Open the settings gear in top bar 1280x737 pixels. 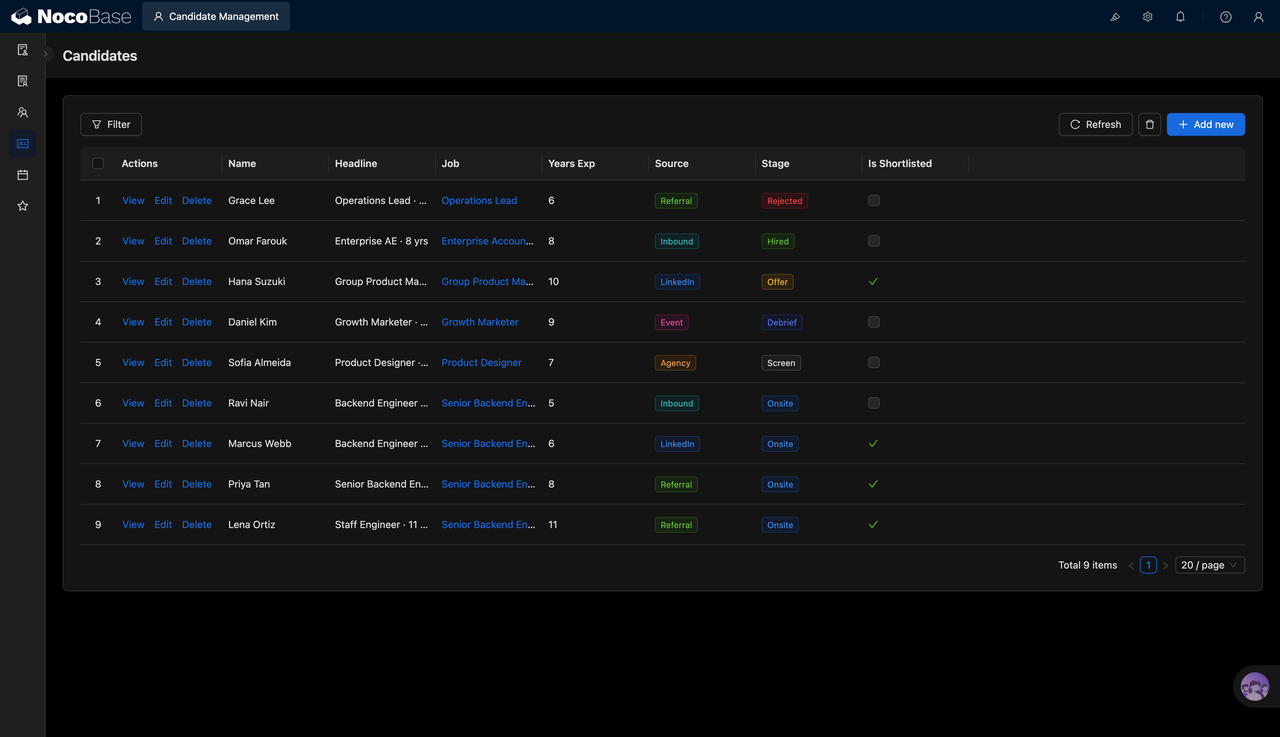click(x=1148, y=16)
